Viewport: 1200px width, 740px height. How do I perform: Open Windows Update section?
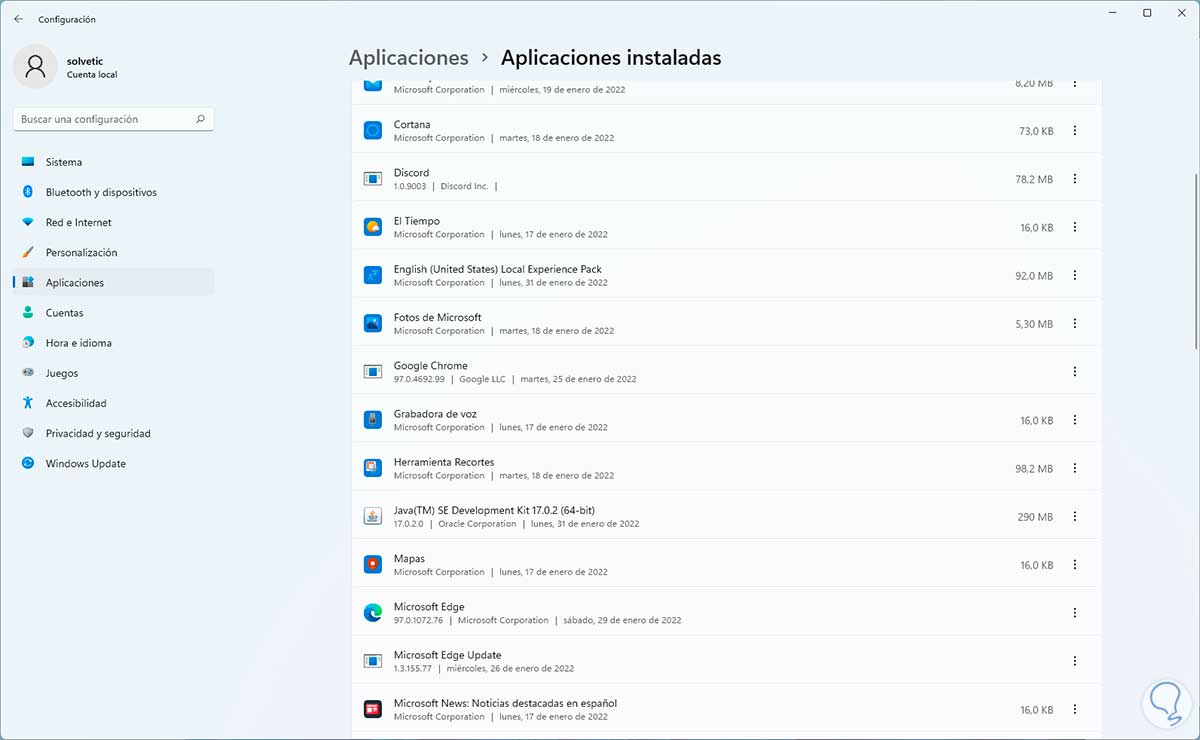114,463
